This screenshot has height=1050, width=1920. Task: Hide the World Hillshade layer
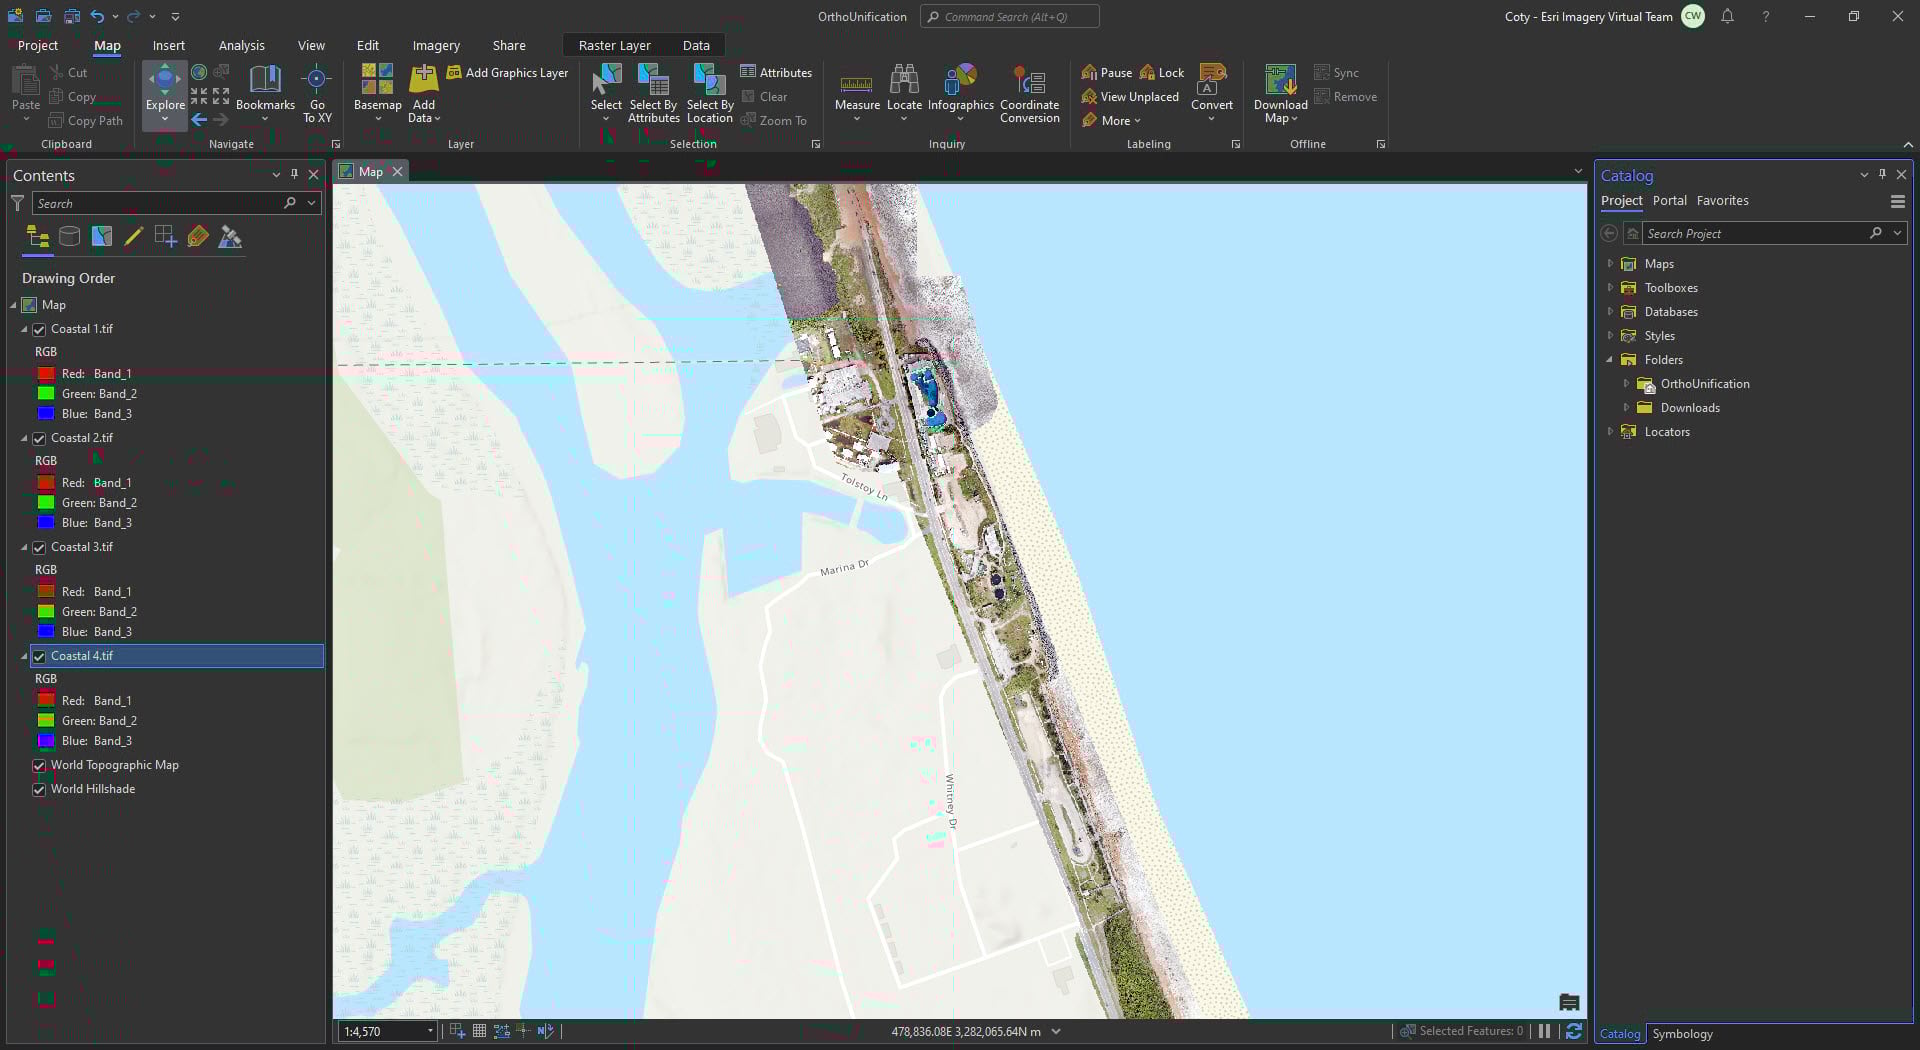tap(39, 789)
